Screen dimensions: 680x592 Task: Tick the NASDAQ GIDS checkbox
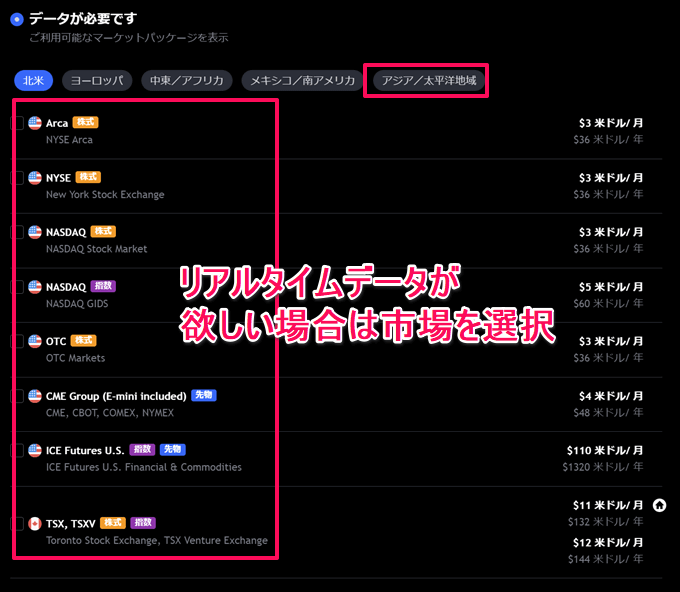coord(17,287)
